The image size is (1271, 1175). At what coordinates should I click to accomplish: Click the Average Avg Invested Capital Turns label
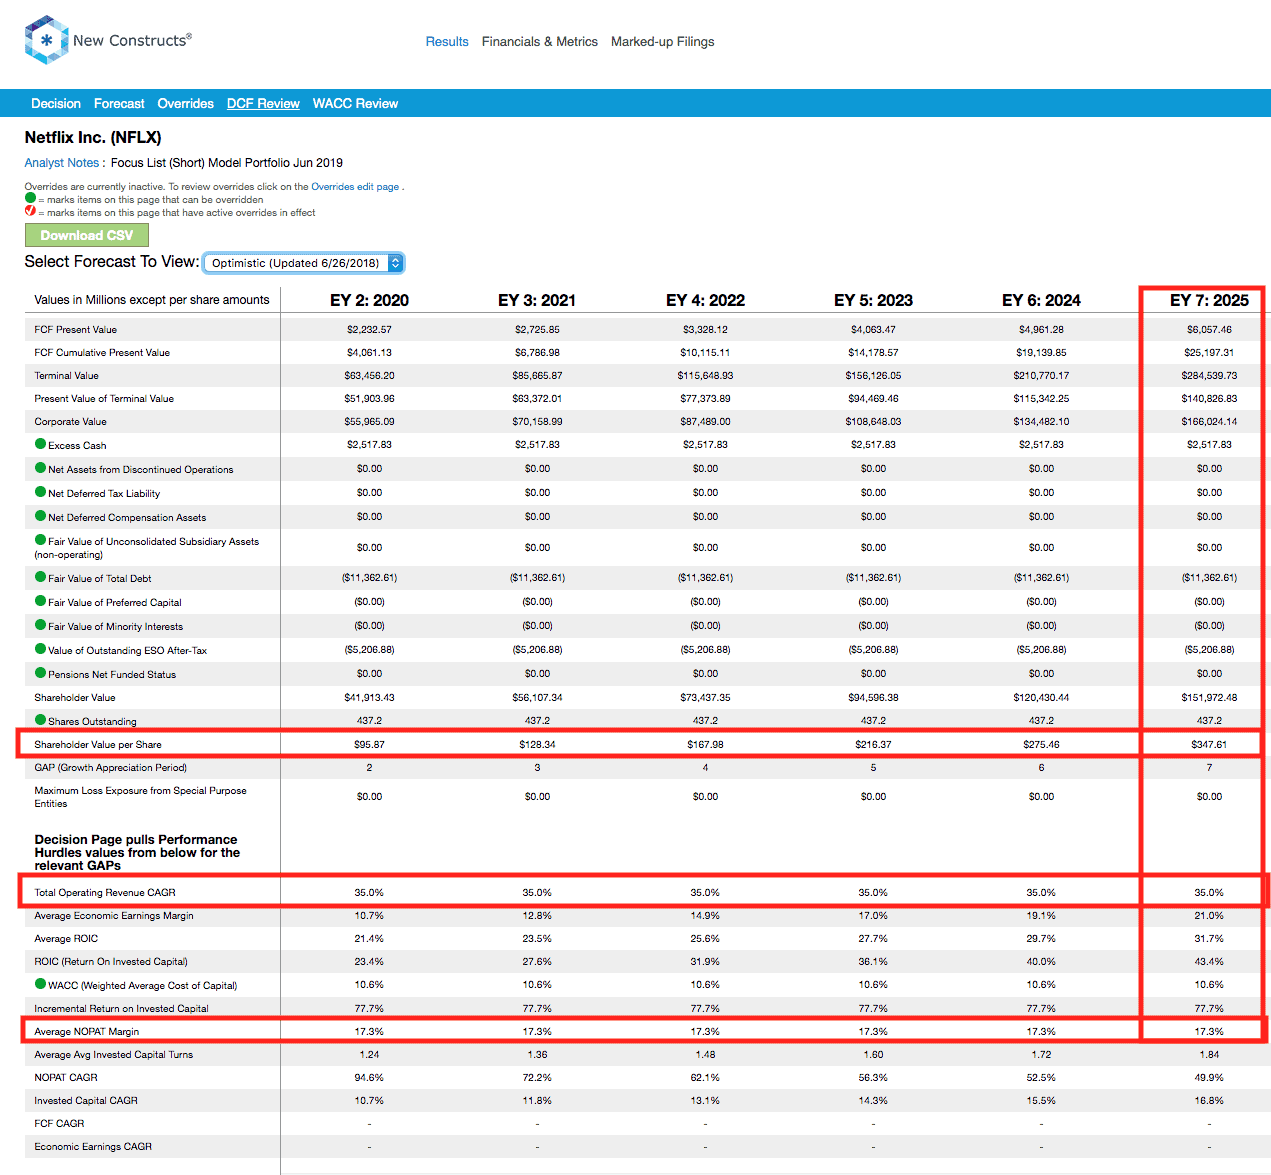tap(114, 1055)
